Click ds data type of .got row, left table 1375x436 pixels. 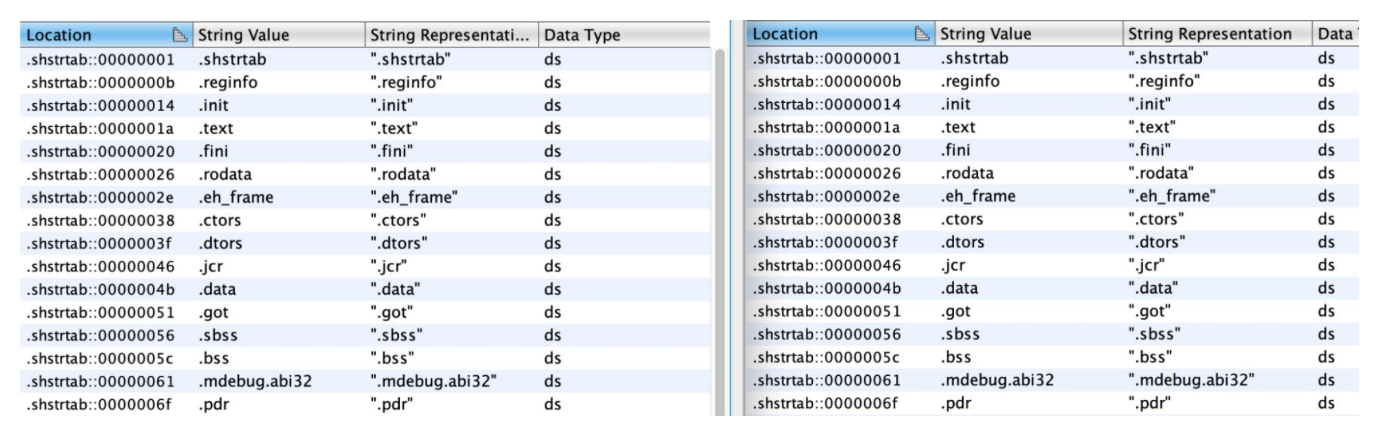point(551,312)
